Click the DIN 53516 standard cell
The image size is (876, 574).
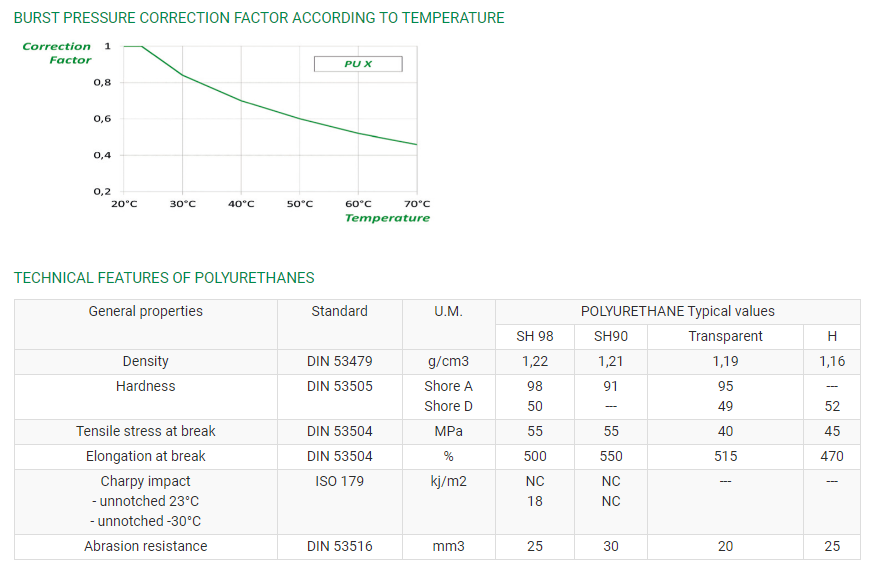pyautogui.click(x=339, y=546)
